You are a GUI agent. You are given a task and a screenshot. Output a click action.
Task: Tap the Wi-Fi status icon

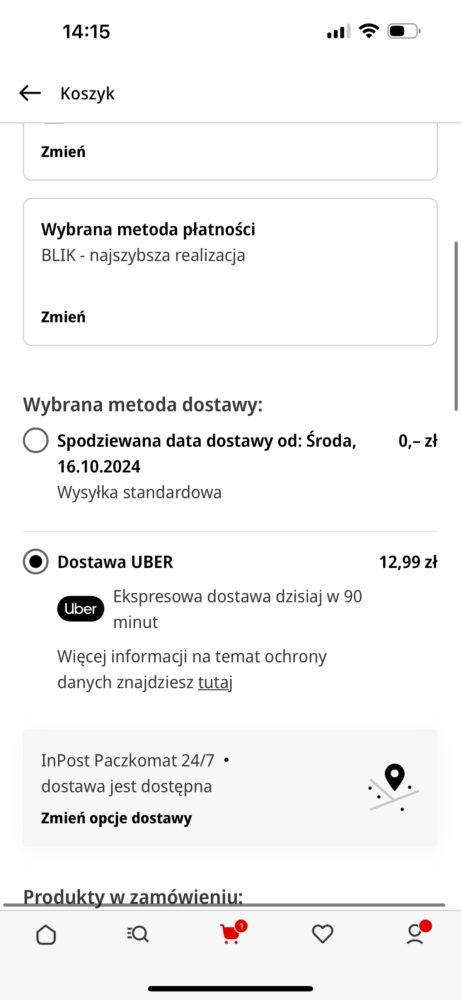click(369, 31)
